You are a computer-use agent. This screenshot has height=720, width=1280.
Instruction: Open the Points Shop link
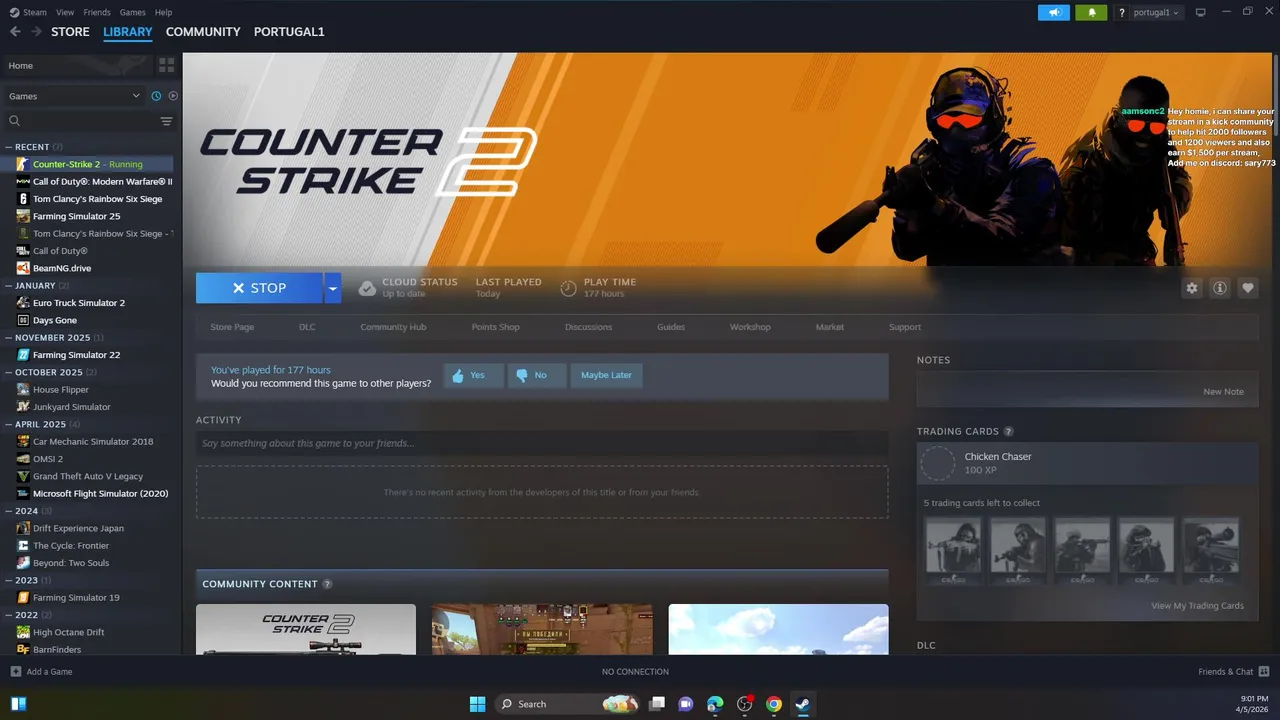point(496,327)
